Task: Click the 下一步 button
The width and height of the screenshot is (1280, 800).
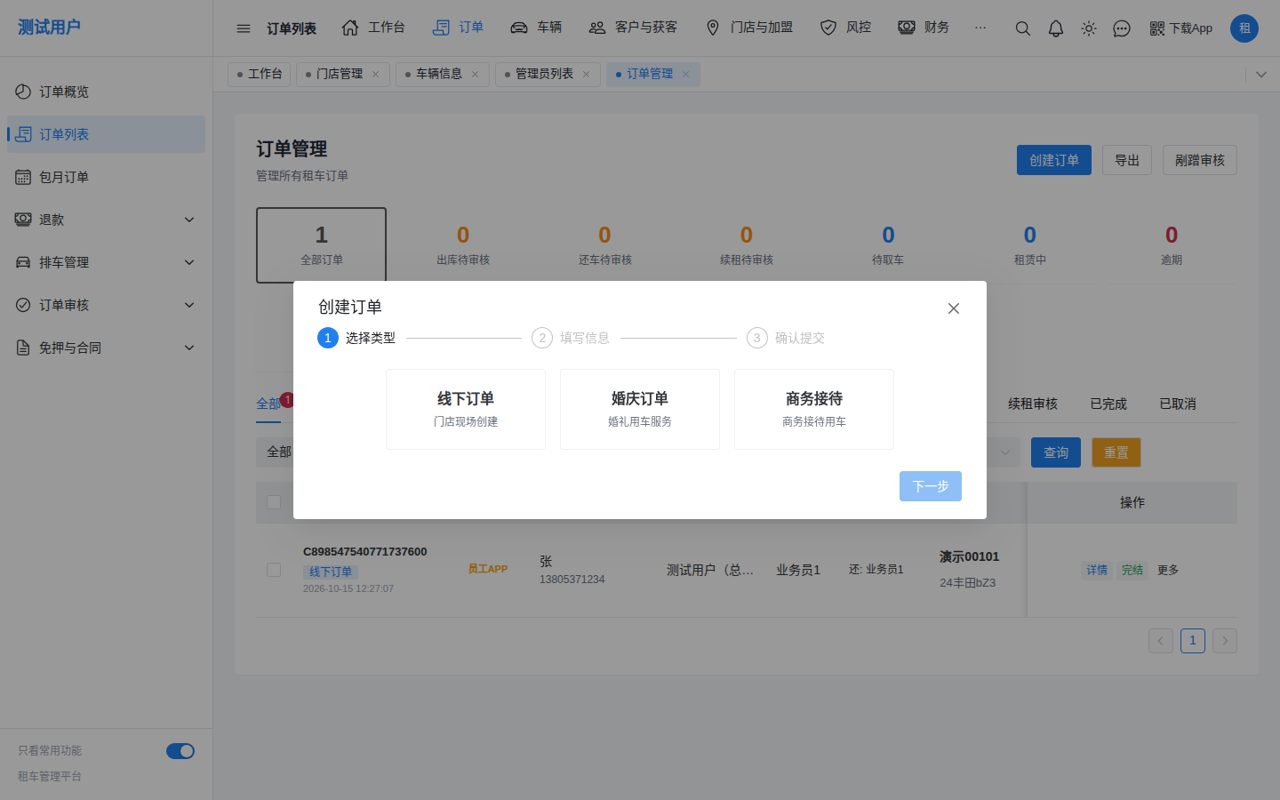Action: pos(930,486)
